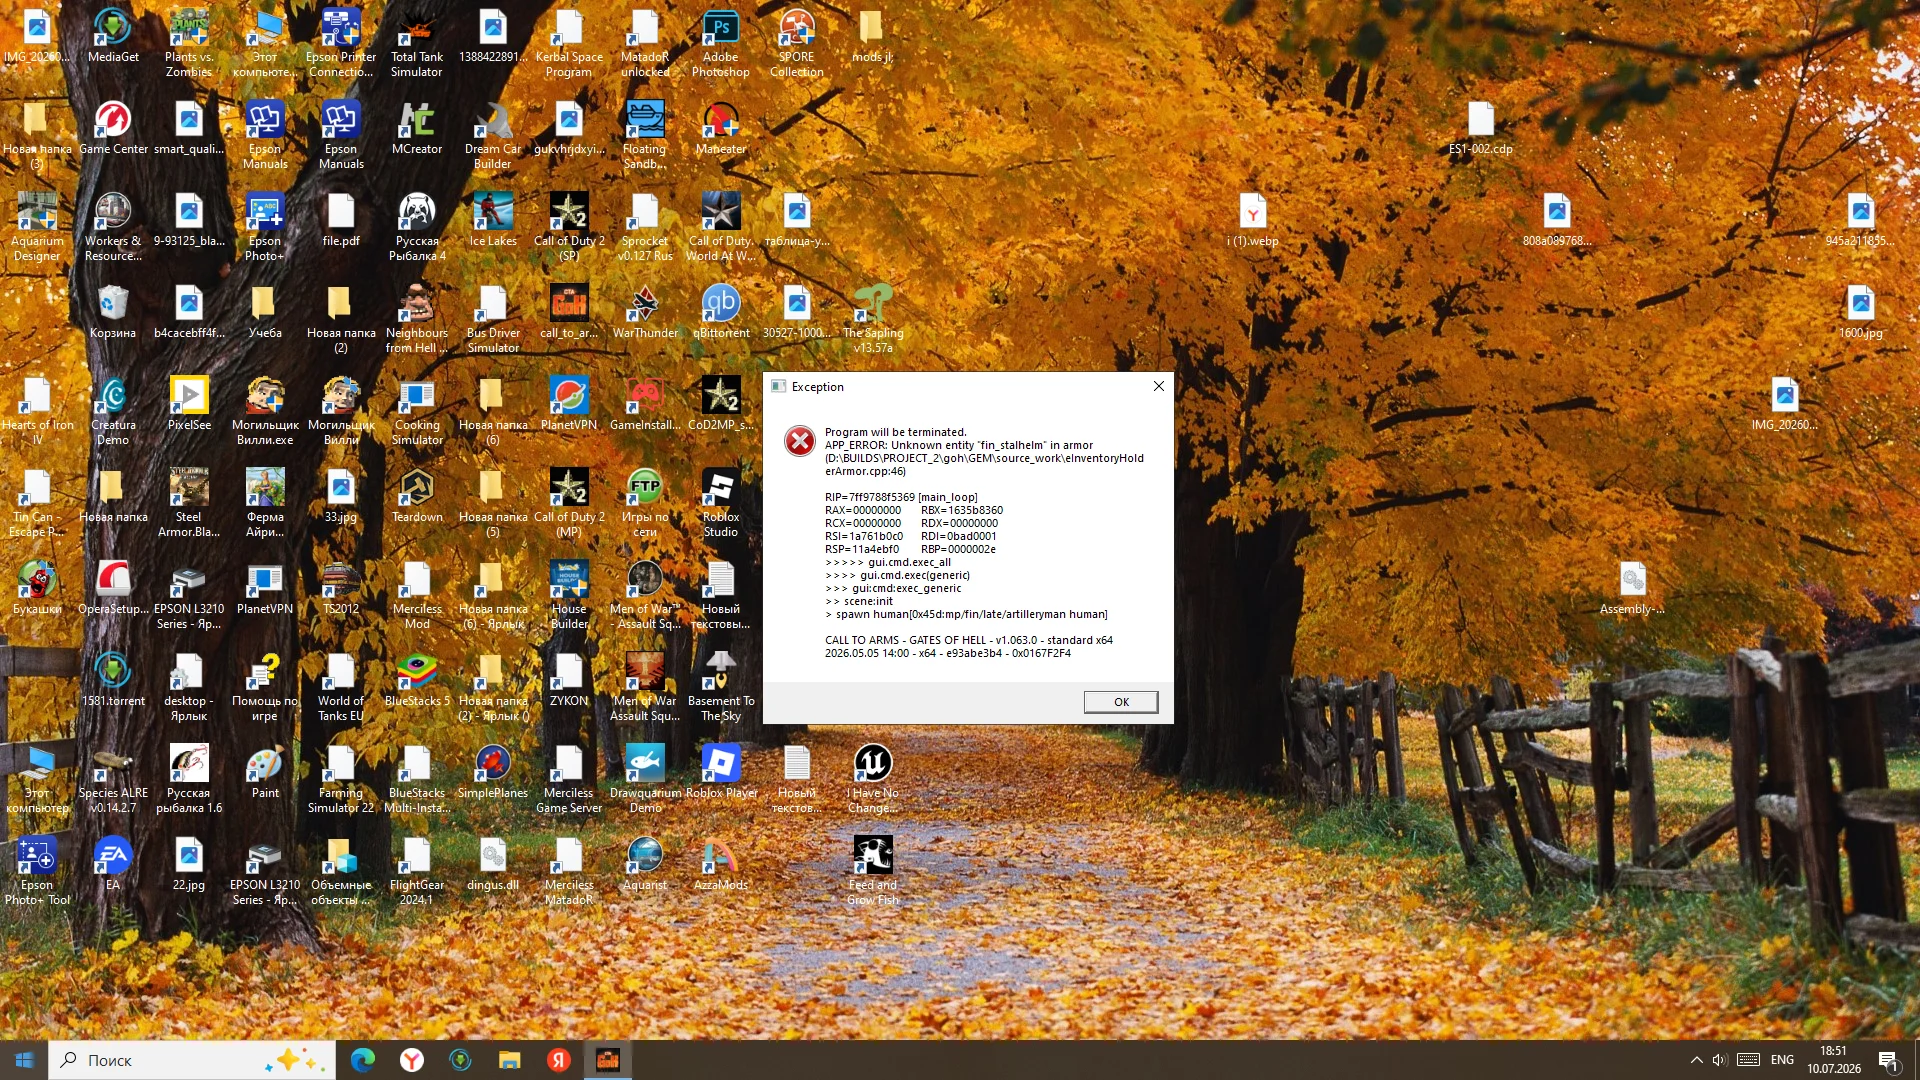
Task: Select the Maneater desktop icon
Action: pyautogui.click(x=721, y=128)
